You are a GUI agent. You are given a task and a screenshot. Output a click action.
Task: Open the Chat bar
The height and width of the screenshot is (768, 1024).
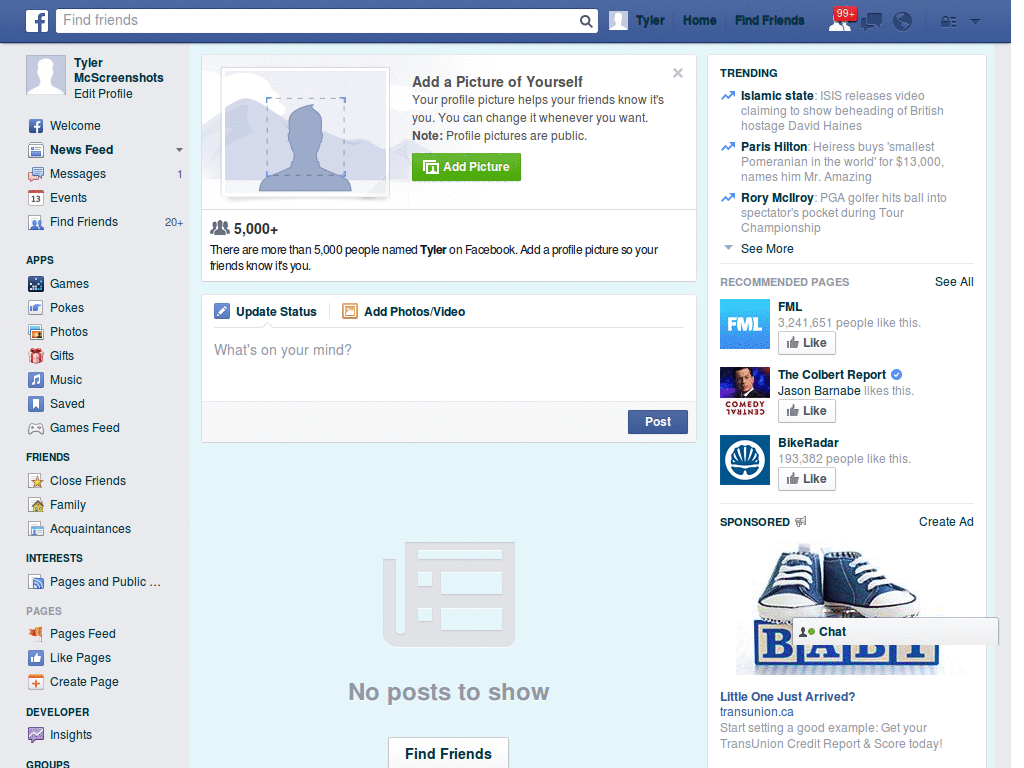[x=895, y=632]
